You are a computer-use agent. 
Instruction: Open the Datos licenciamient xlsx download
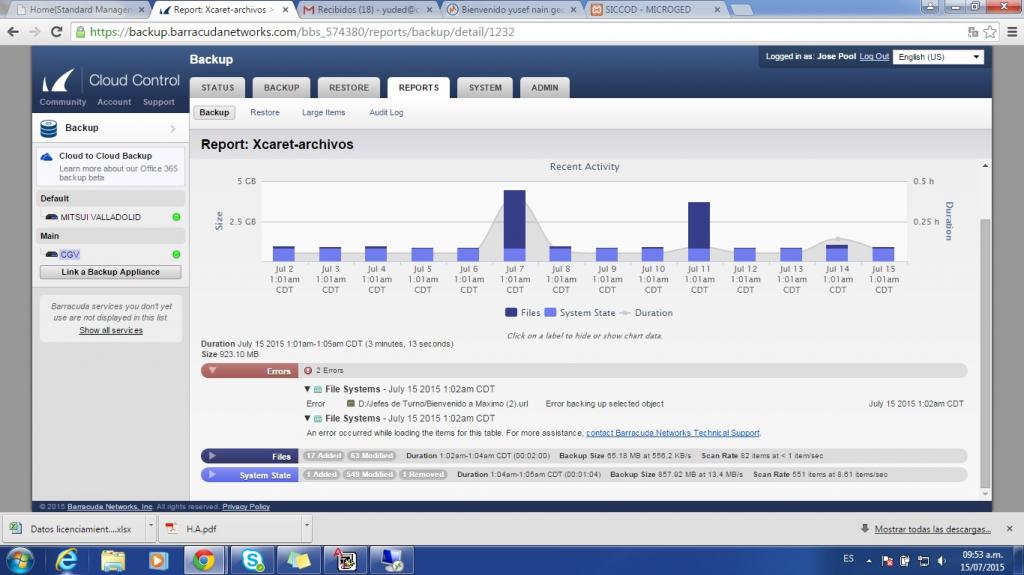(x=73, y=529)
